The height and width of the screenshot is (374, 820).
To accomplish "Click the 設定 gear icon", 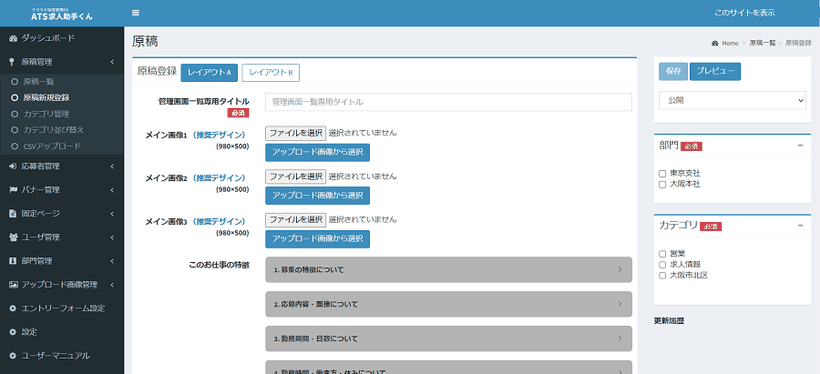I will (13, 332).
